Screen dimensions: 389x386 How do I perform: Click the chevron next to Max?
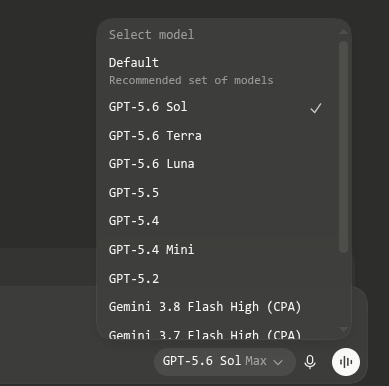tap(278, 362)
